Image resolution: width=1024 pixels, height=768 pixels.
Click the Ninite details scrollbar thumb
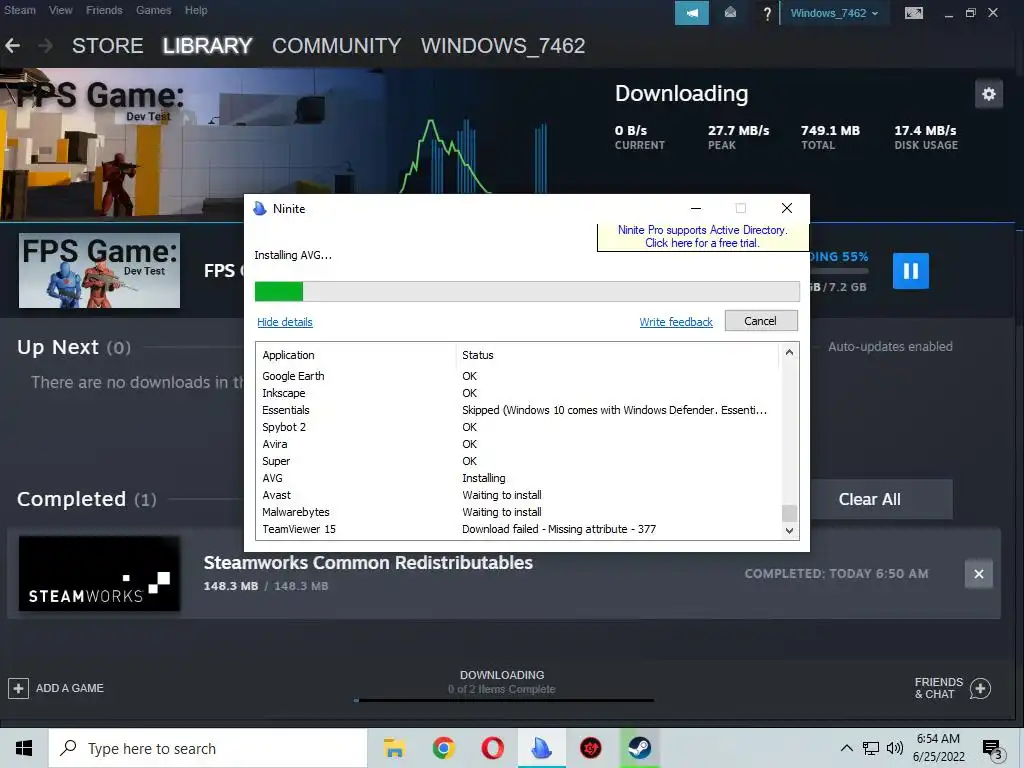pos(789,513)
